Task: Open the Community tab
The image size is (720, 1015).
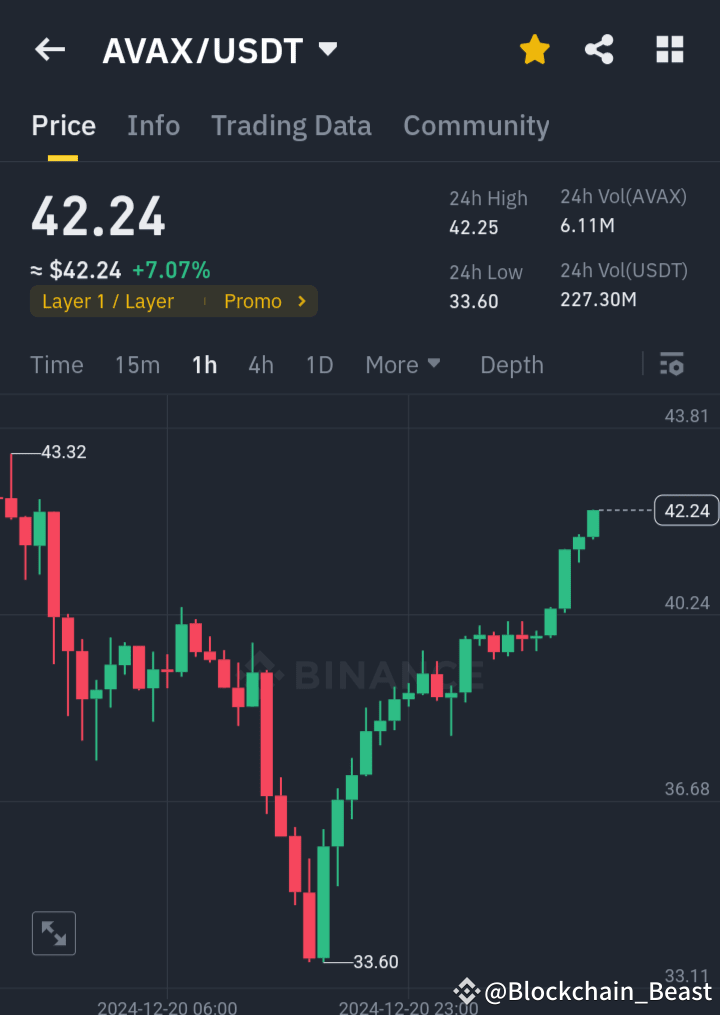Action: (476, 126)
